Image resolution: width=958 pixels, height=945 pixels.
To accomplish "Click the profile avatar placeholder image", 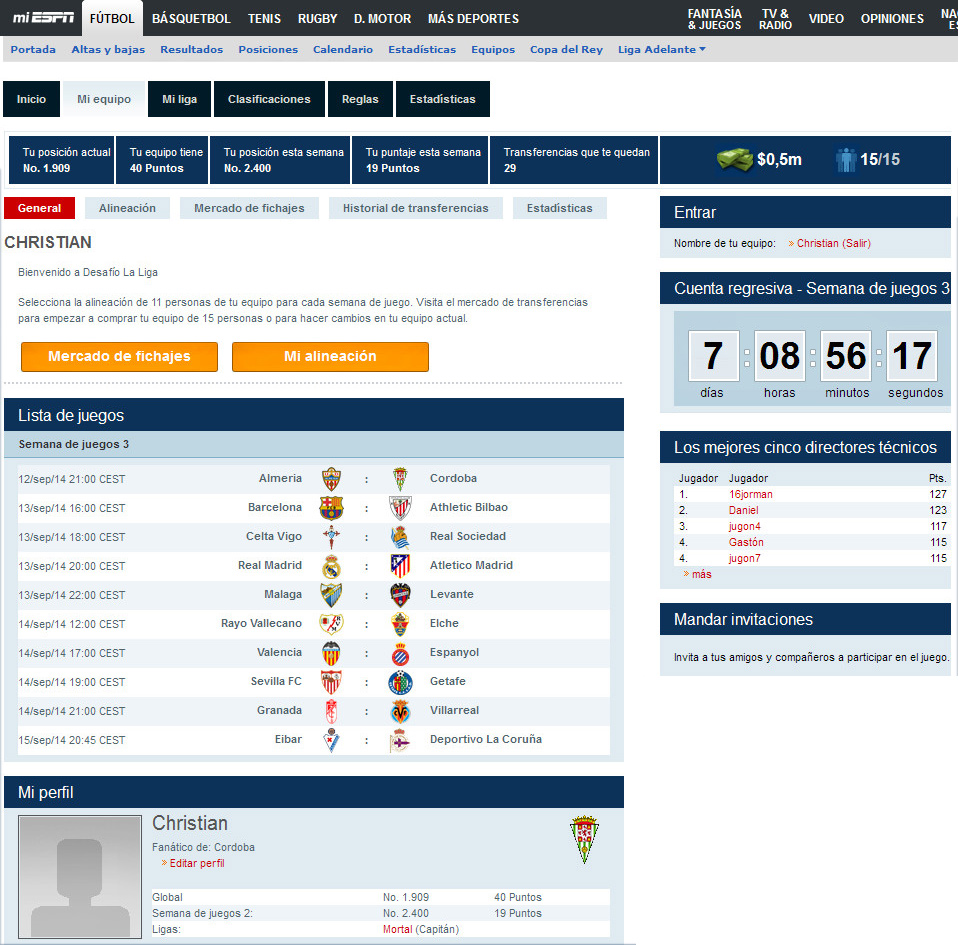I will (x=80, y=876).
